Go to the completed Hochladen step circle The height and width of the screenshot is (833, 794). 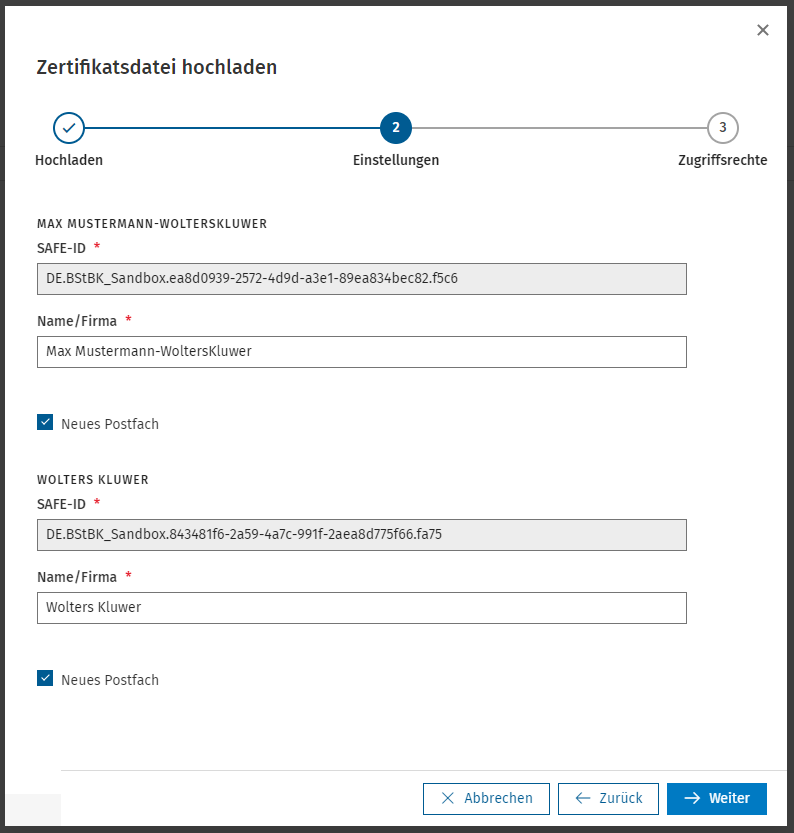pos(69,128)
